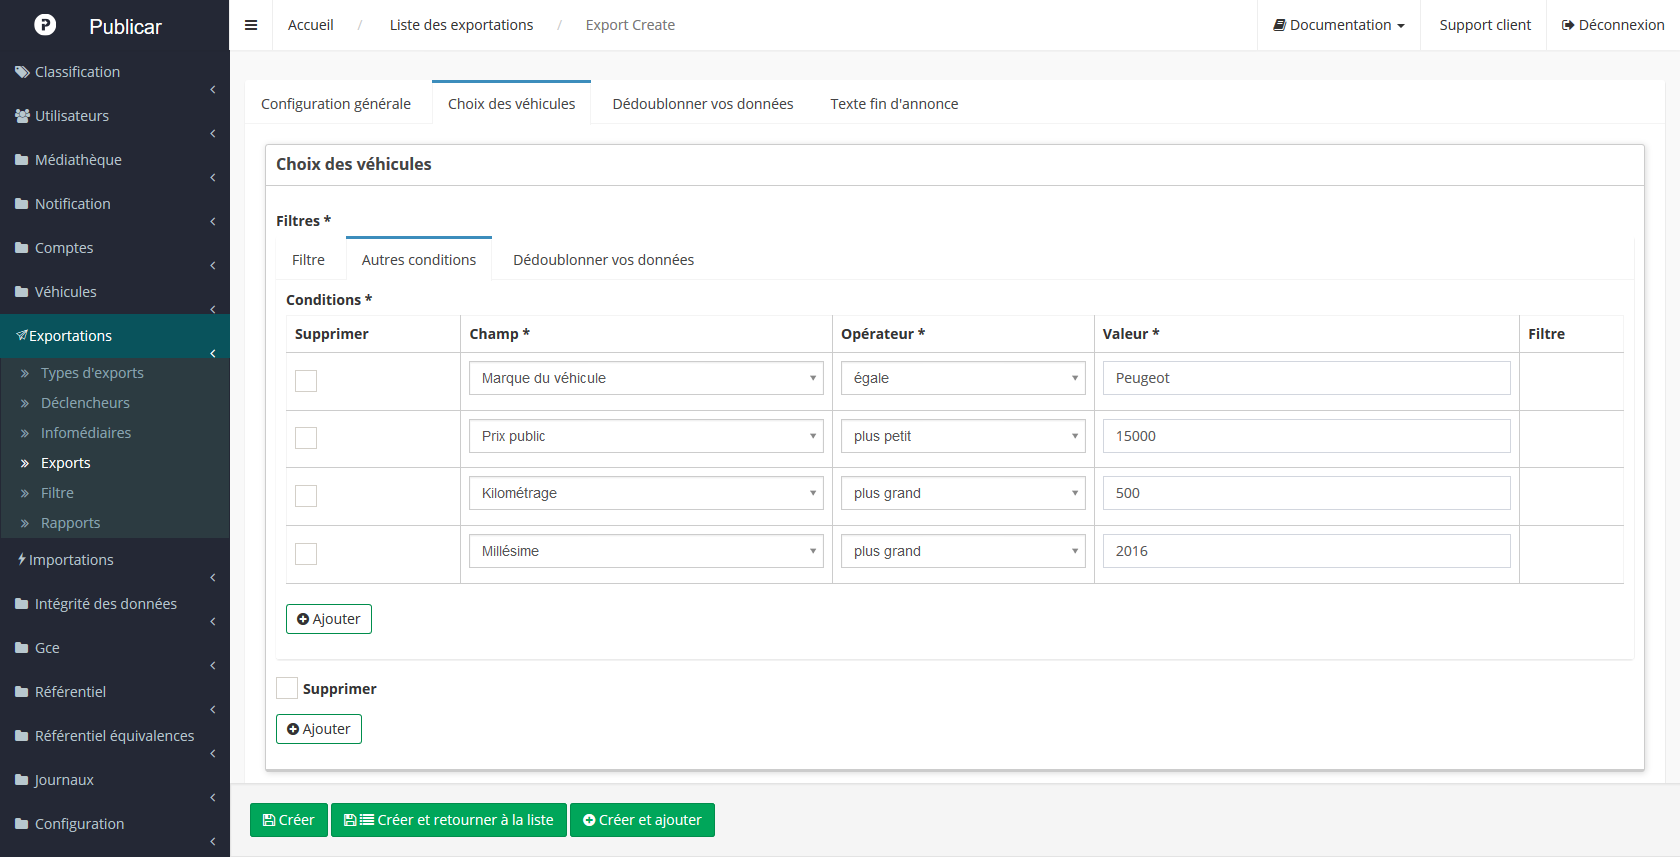Click the Véhicules folder icon

[x=22, y=292]
